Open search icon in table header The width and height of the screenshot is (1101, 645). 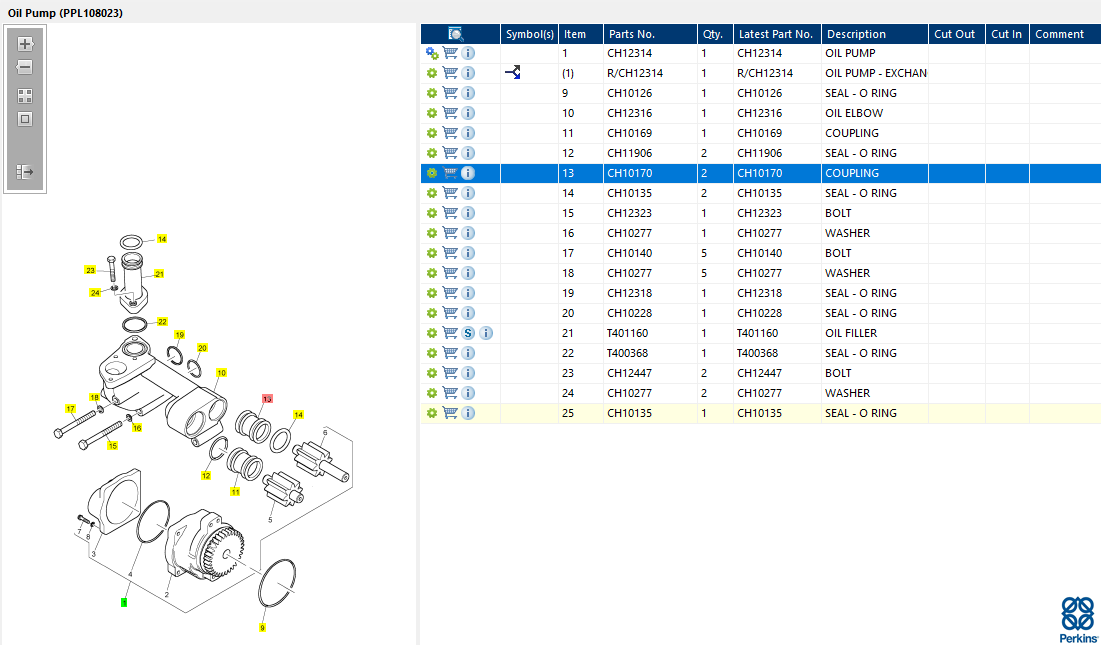tap(456, 34)
